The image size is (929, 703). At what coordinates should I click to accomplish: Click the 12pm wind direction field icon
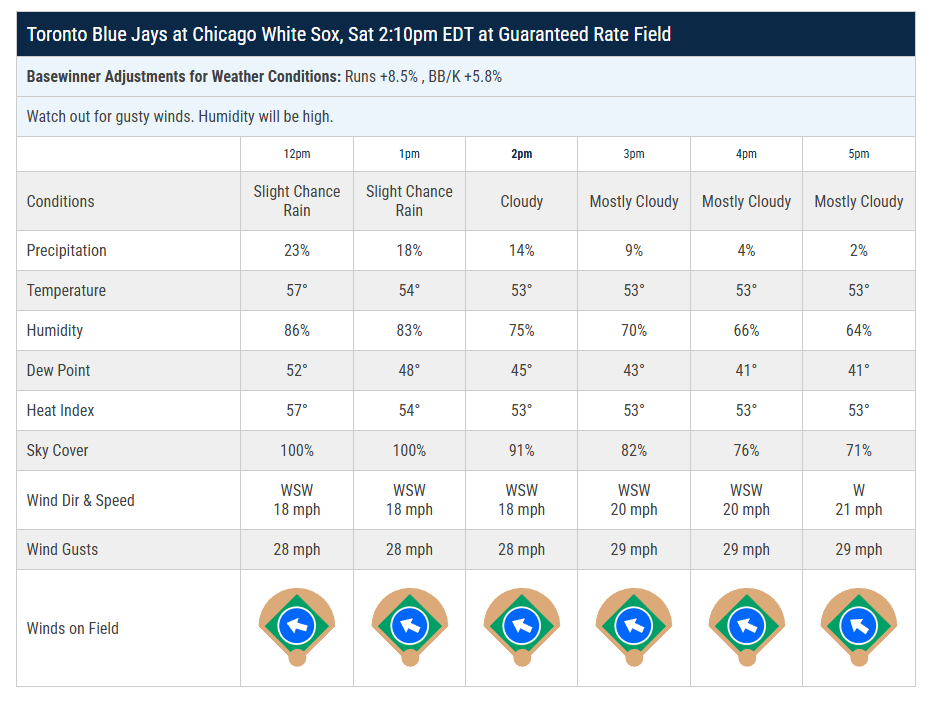point(297,627)
